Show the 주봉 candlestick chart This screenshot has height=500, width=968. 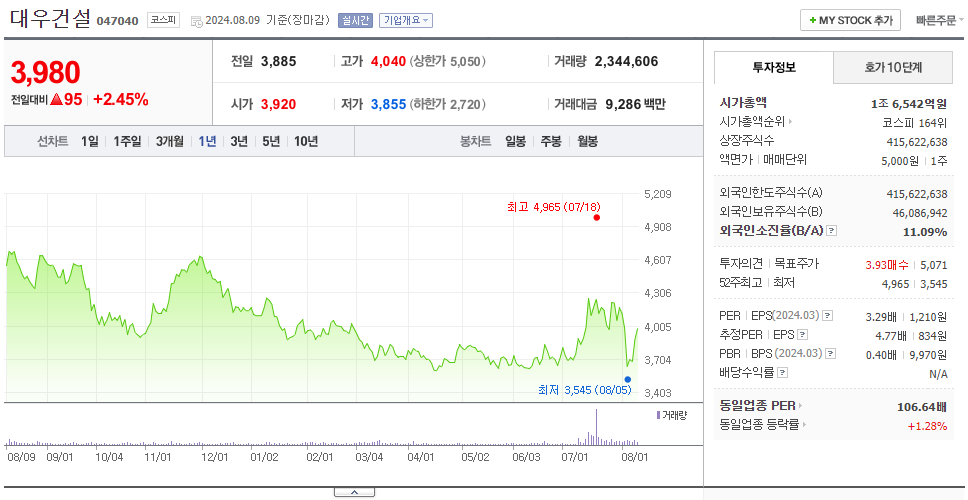(x=551, y=141)
